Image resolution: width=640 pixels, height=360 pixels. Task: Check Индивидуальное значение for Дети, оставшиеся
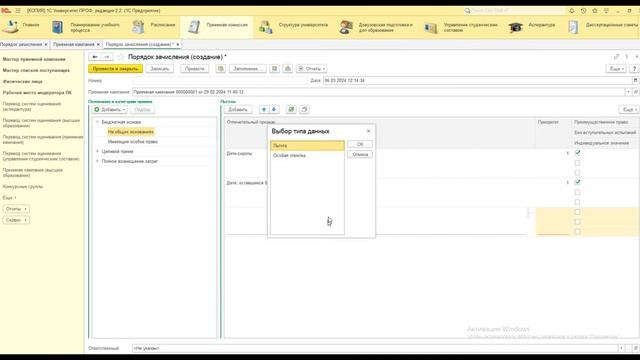(x=578, y=202)
